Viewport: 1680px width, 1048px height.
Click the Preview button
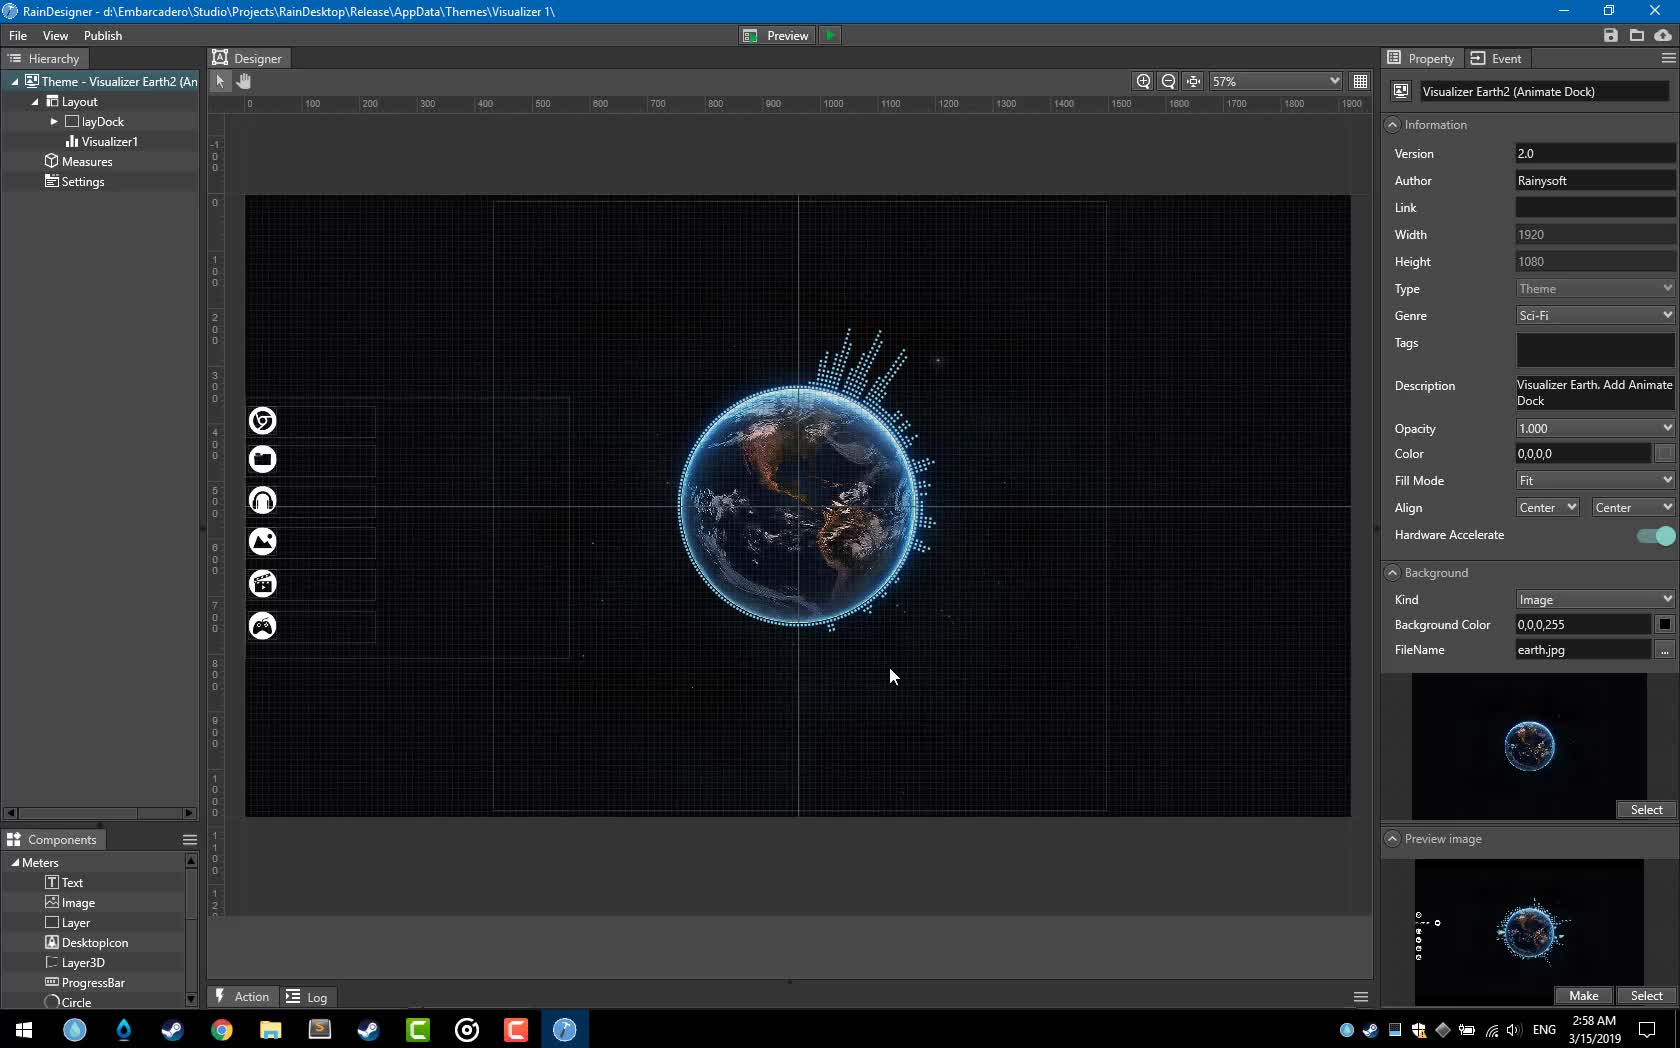pyautogui.click(x=776, y=35)
